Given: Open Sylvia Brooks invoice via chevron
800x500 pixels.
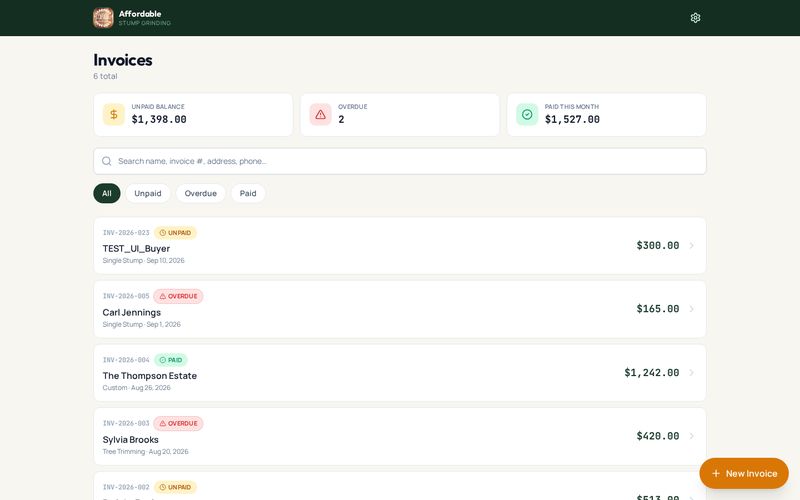Looking at the screenshot, I should tap(692, 436).
